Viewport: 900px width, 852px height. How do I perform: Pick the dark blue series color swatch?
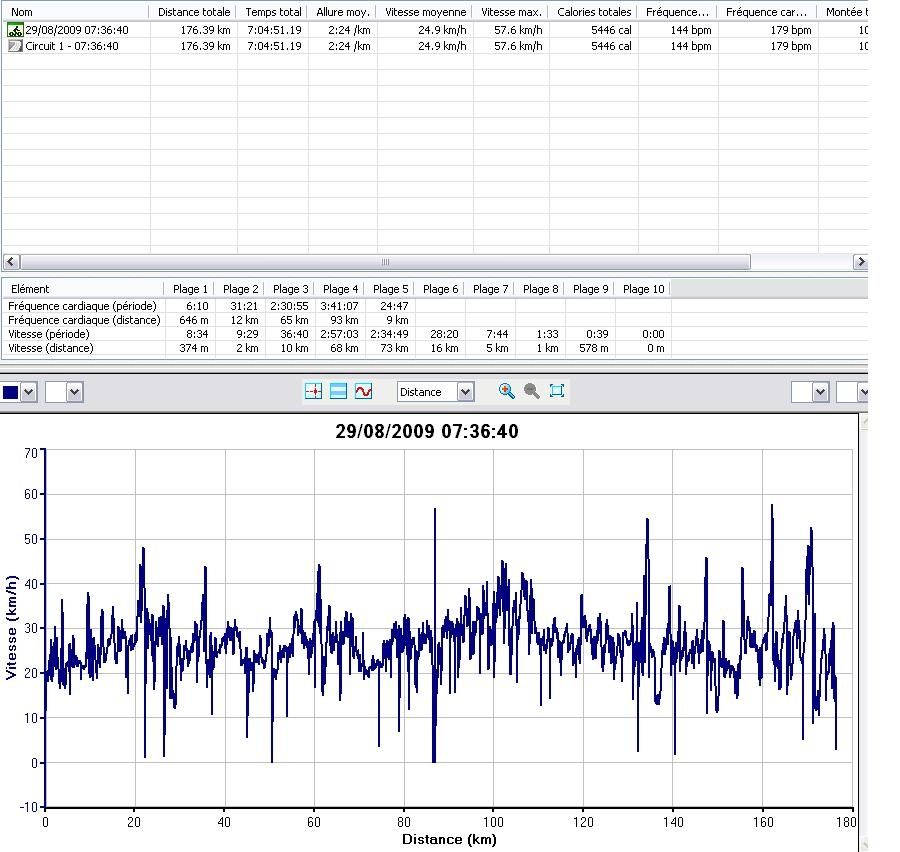(10, 393)
